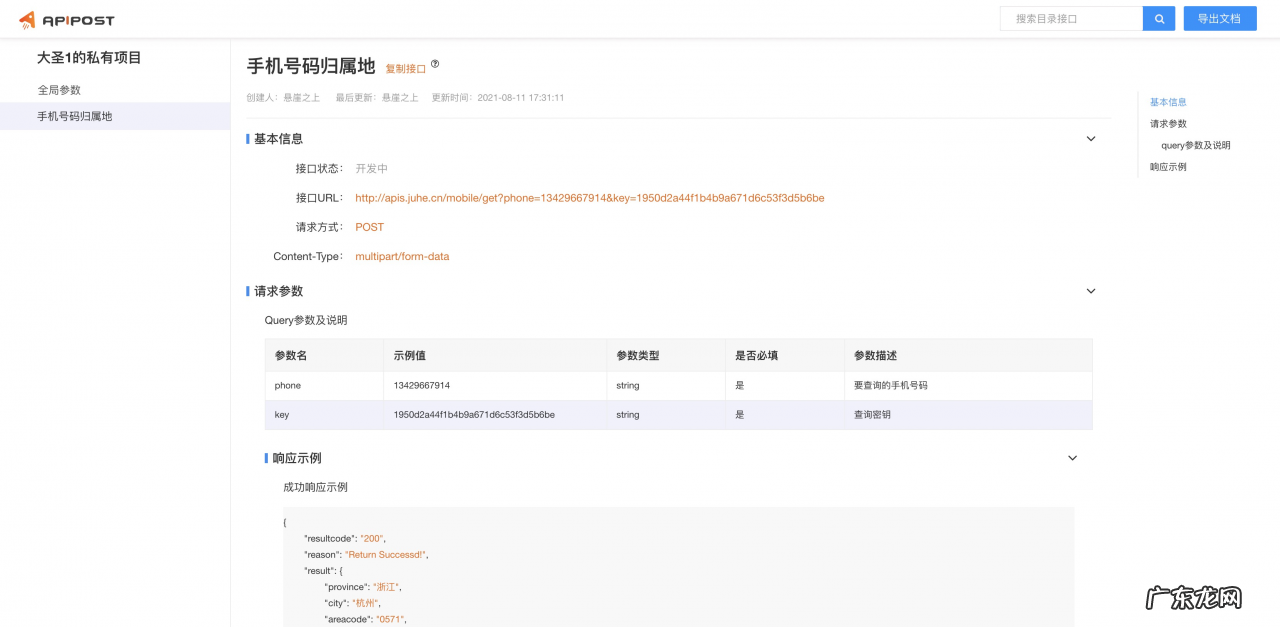
Task: Jump to 请求参数 via the right anchor
Action: point(1166,123)
